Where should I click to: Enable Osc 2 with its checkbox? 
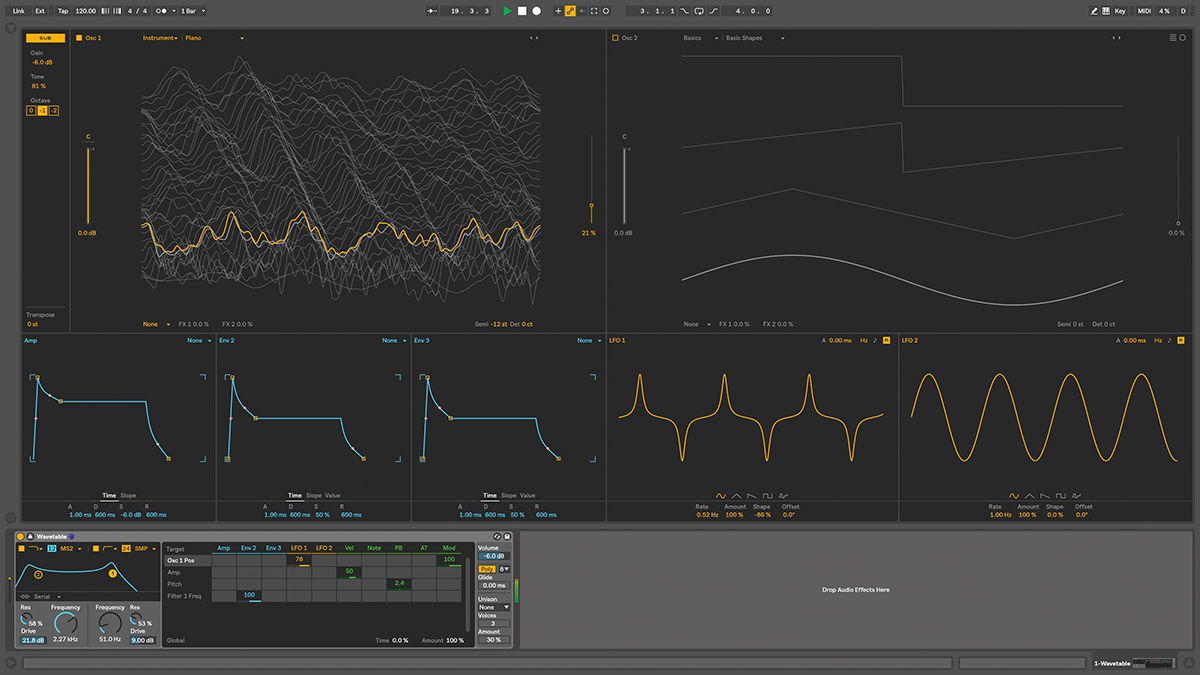(614, 38)
